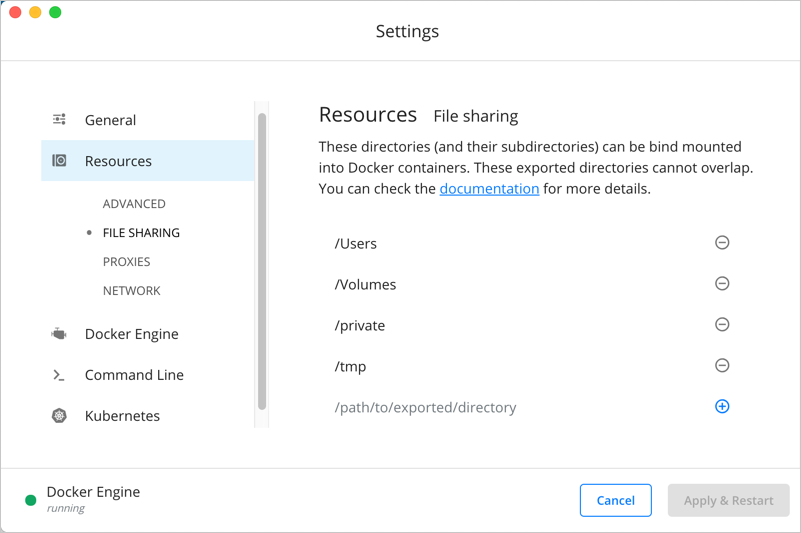Click the Docker Engine whale icon
This screenshot has width=801, height=533.
pyautogui.click(x=59, y=334)
